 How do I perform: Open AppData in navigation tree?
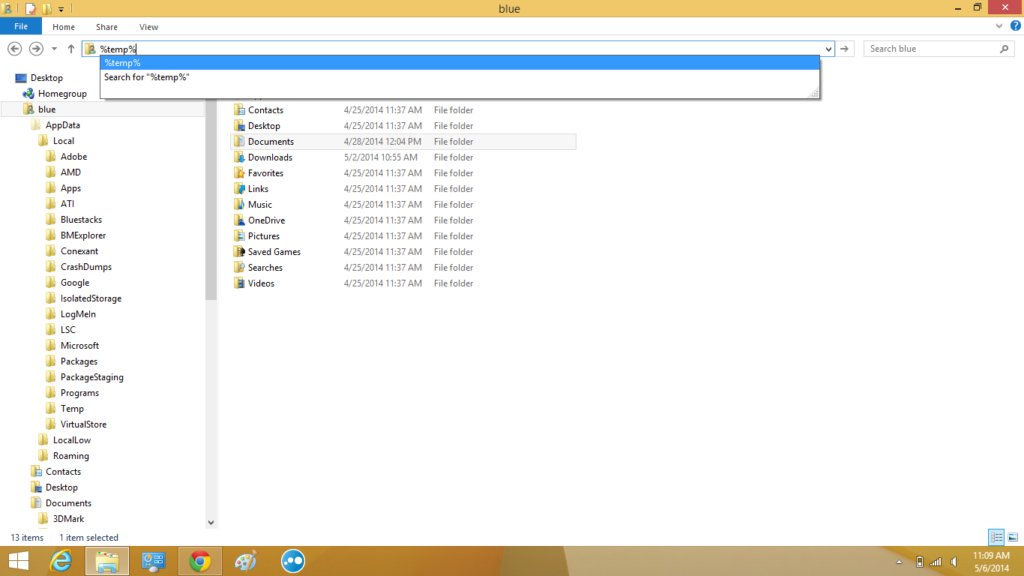[63, 125]
